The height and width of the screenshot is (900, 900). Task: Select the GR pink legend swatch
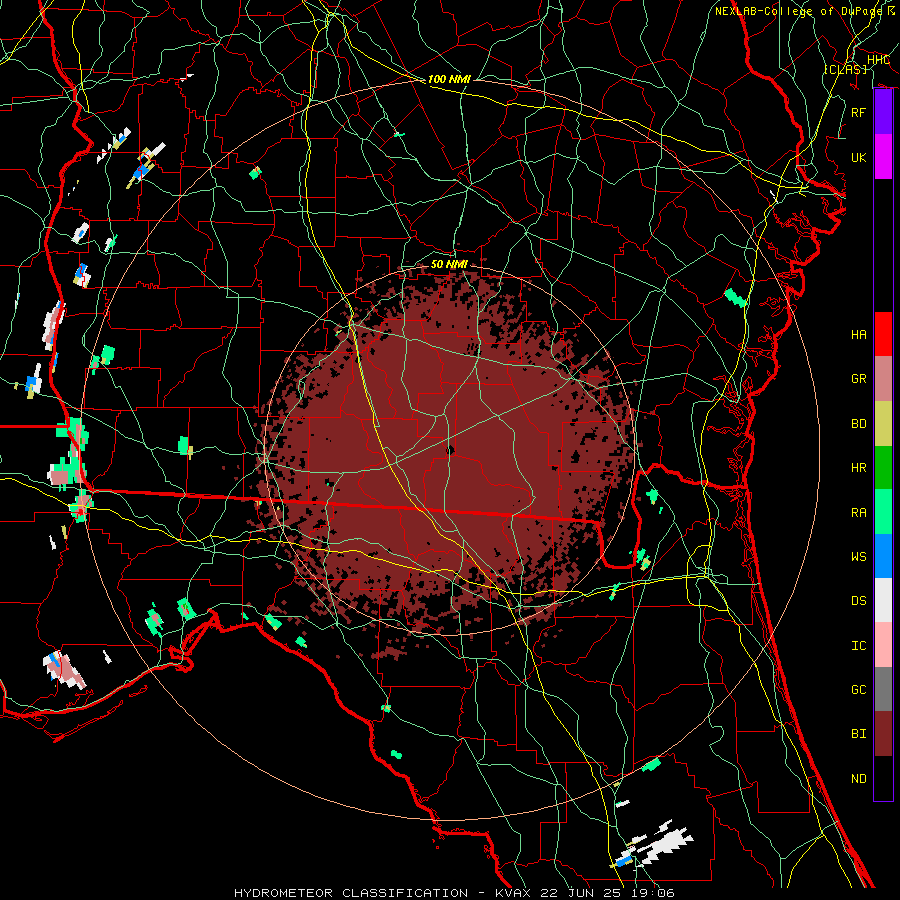pos(883,379)
